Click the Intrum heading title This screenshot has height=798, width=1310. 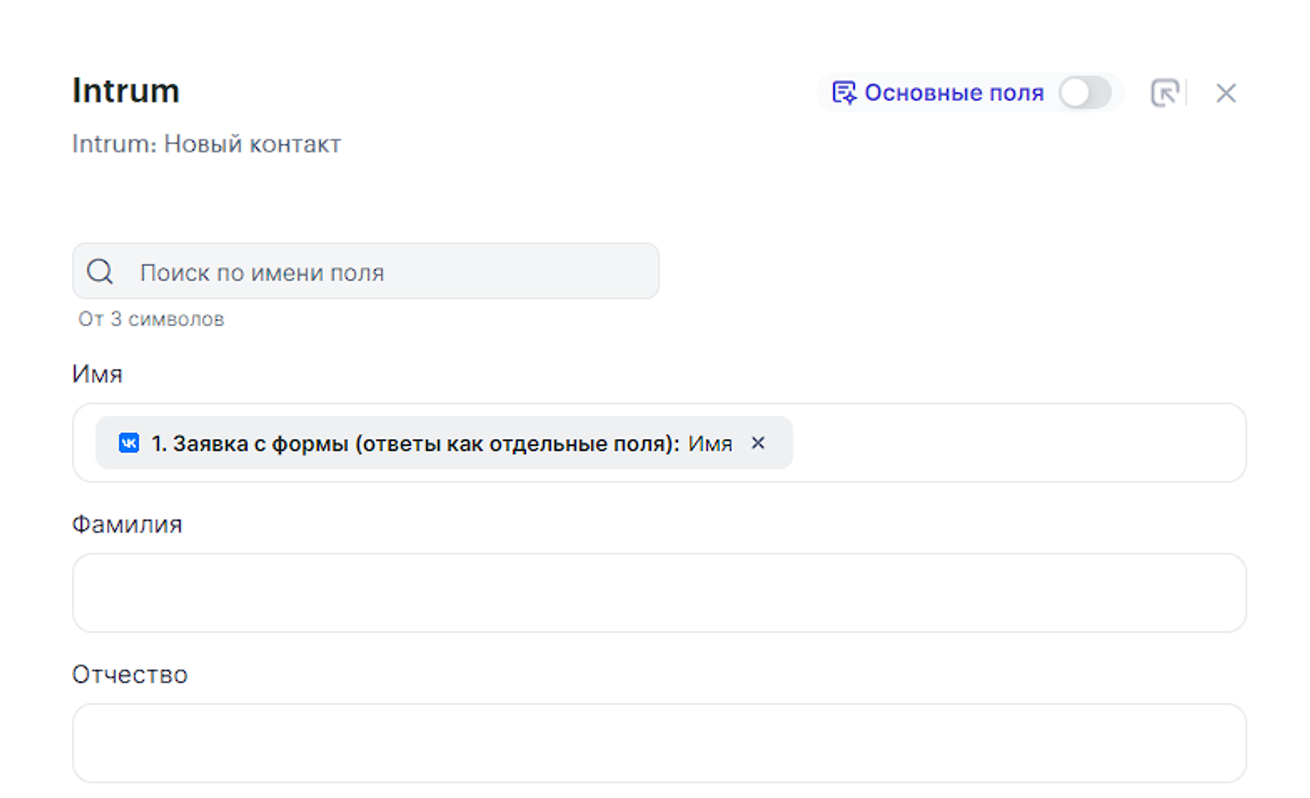126,91
